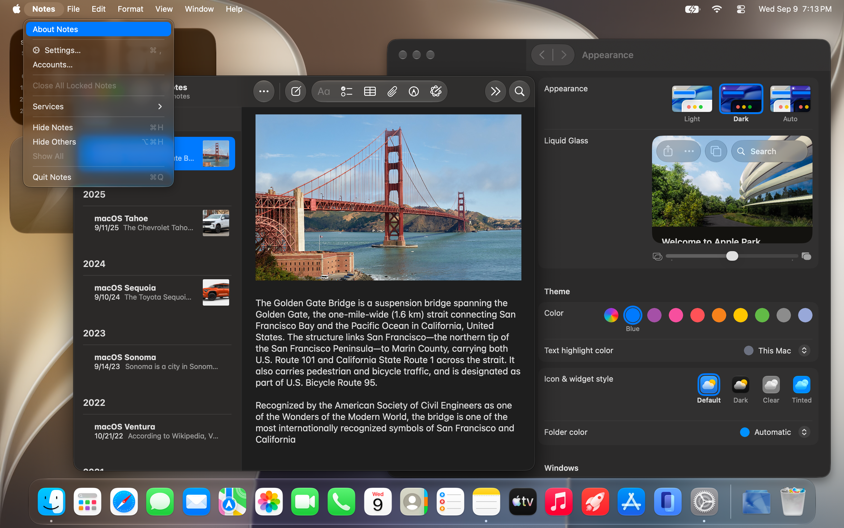The height and width of the screenshot is (528, 844).
Task: Open the macOS Ventura note
Action: (x=157, y=431)
